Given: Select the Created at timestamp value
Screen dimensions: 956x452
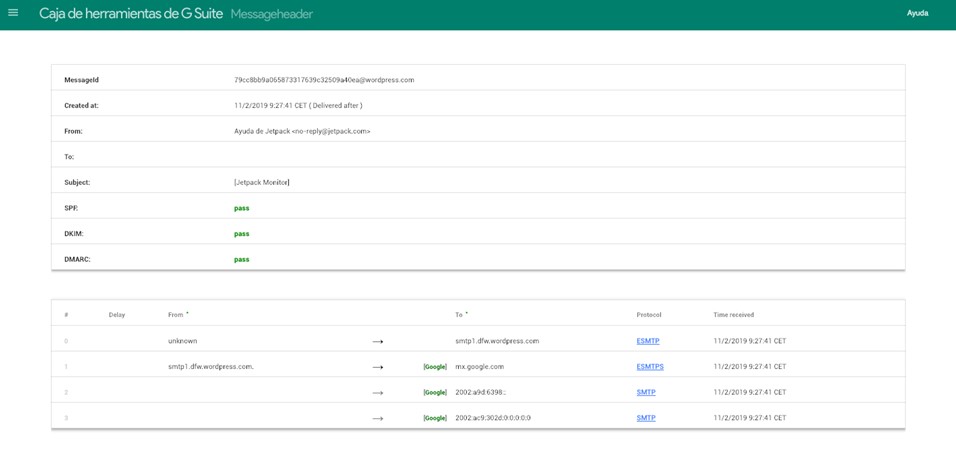Looking at the screenshot, I should [x=298, y=106].
